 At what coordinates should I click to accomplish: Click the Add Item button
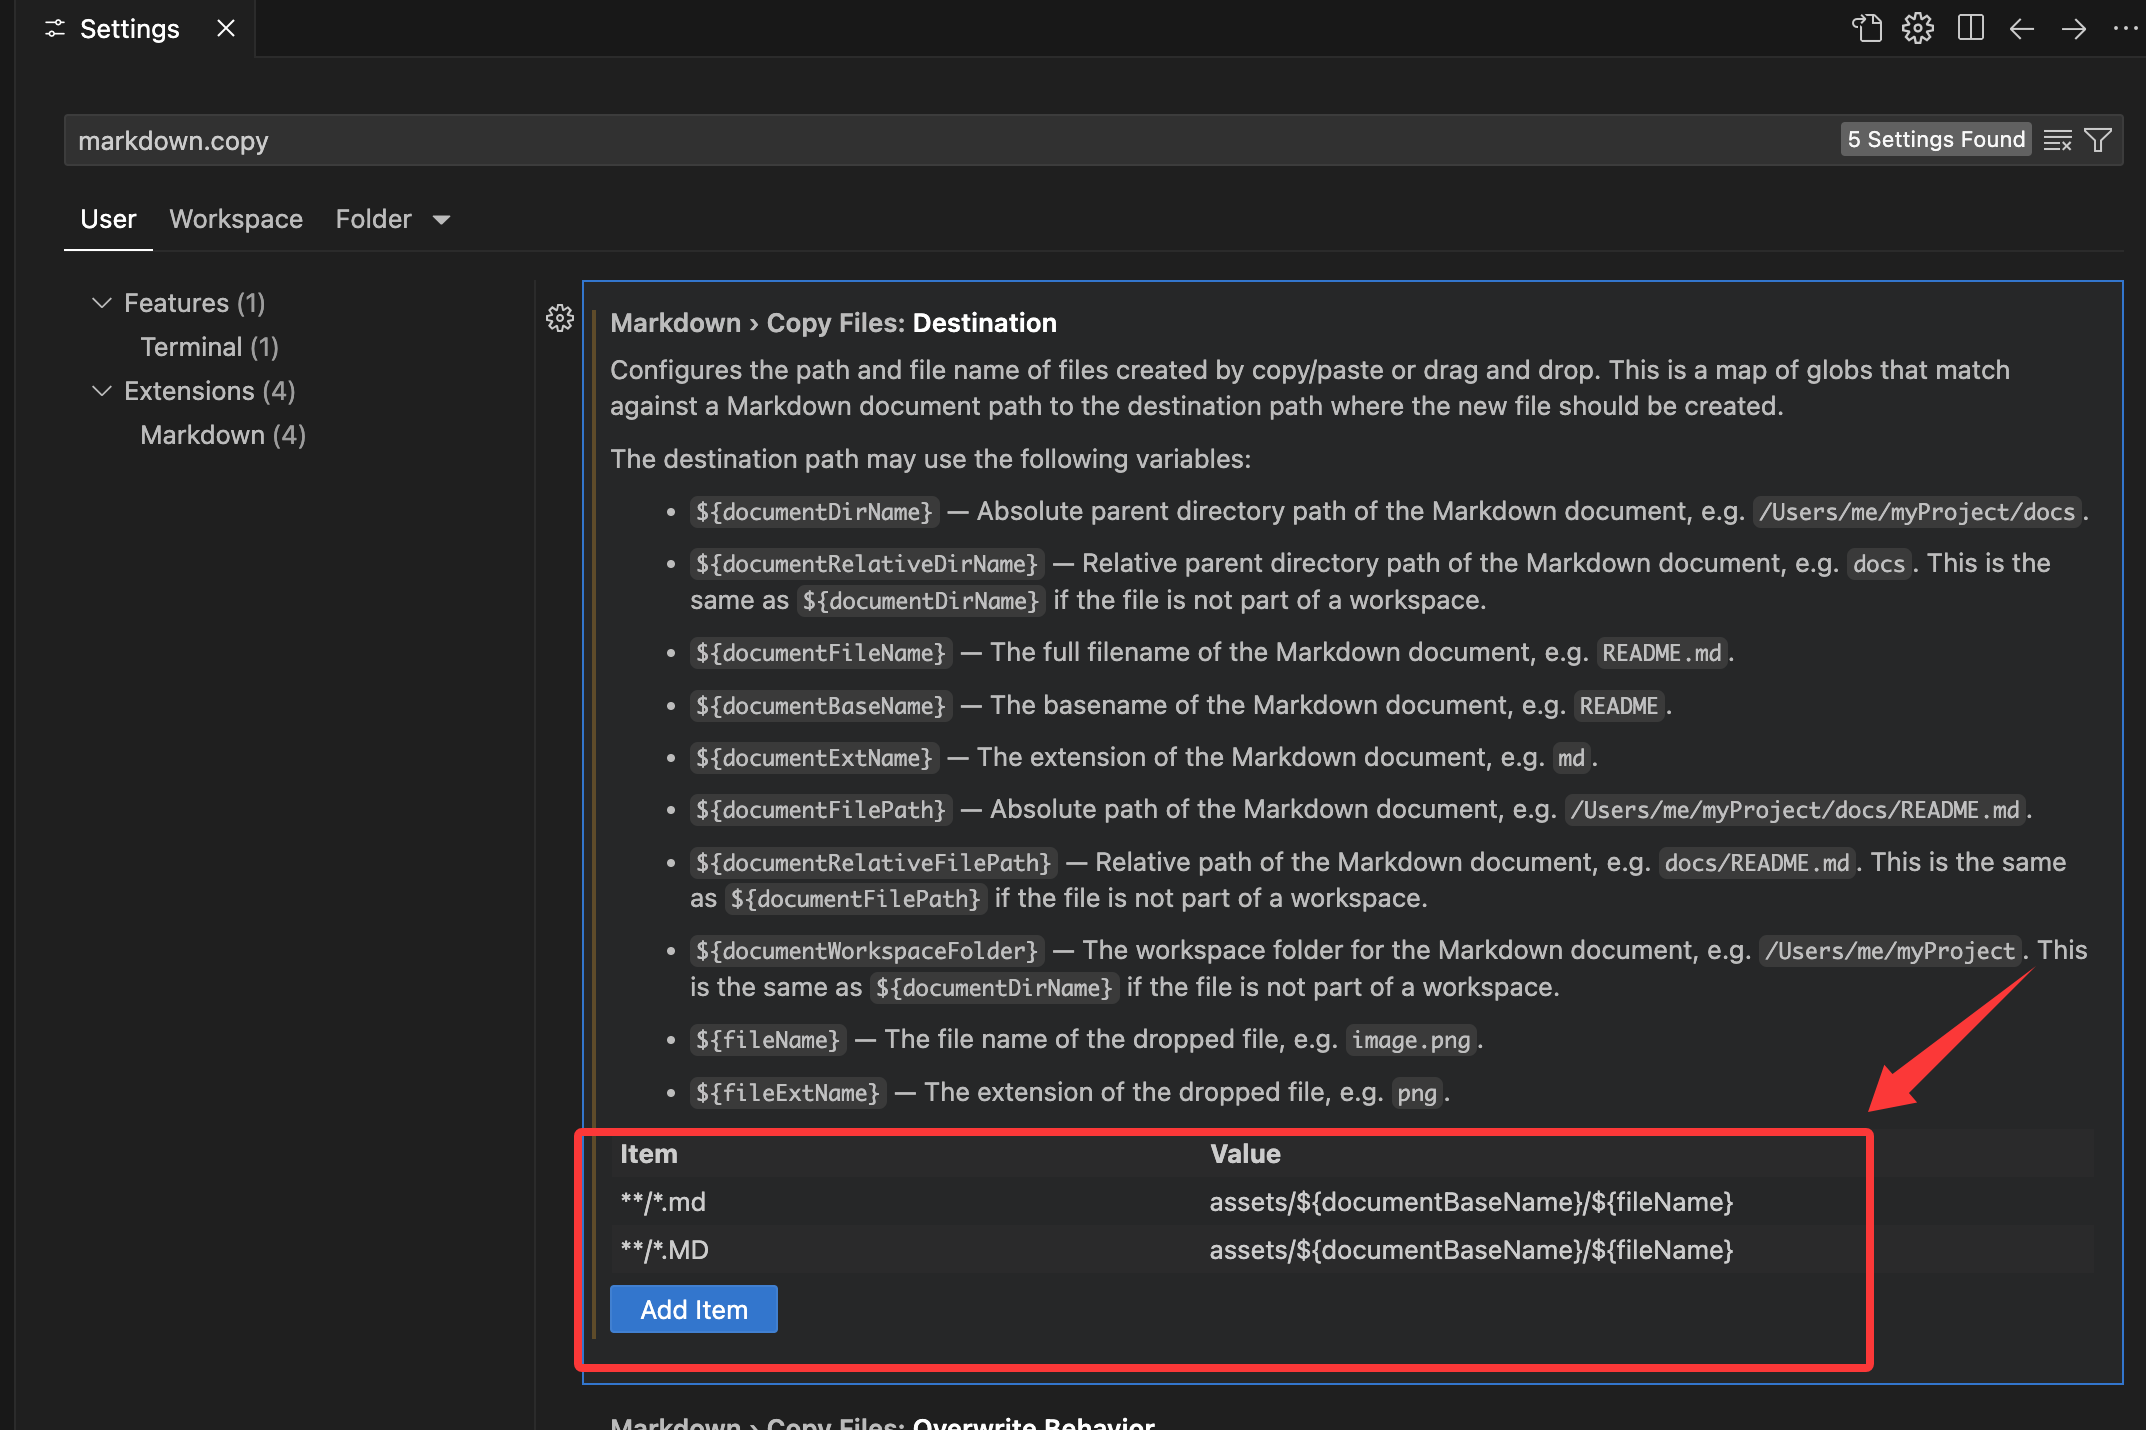click(694, 1309)
